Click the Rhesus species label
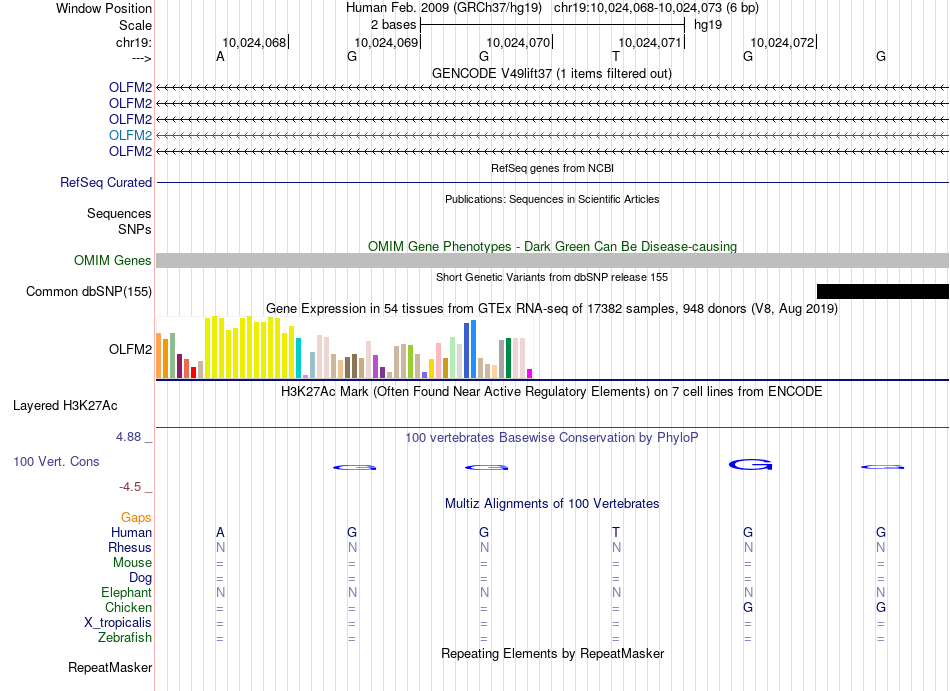Image resolution: width=950 pixels, height=691 pixels. [x=130, y=547]
